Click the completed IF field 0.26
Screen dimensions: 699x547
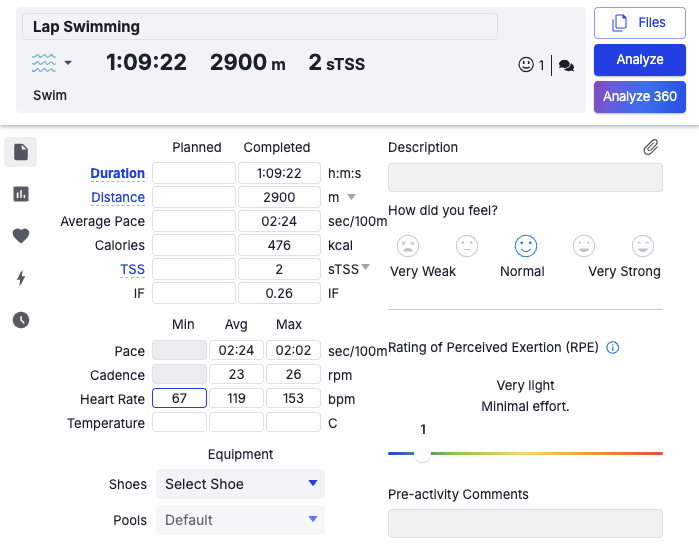click(280, 293)
